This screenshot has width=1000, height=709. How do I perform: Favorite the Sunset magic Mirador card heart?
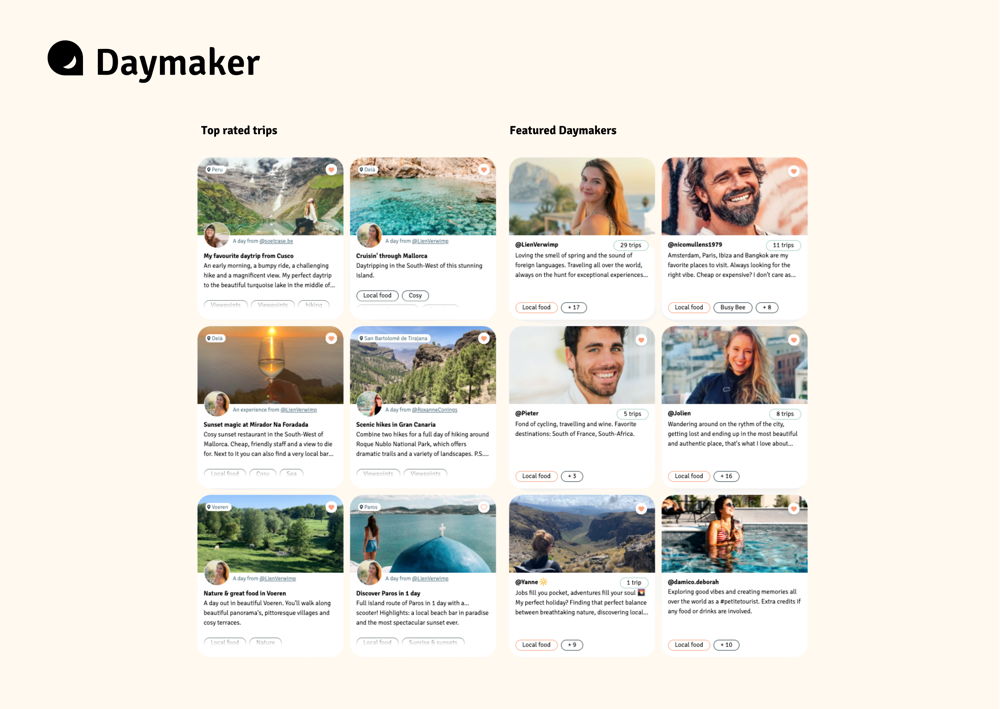click(x=331, y=339)
